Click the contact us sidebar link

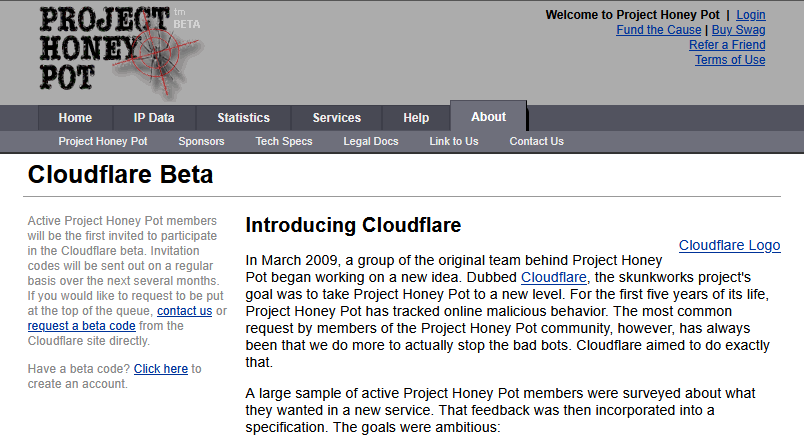(x=184, y=311)
